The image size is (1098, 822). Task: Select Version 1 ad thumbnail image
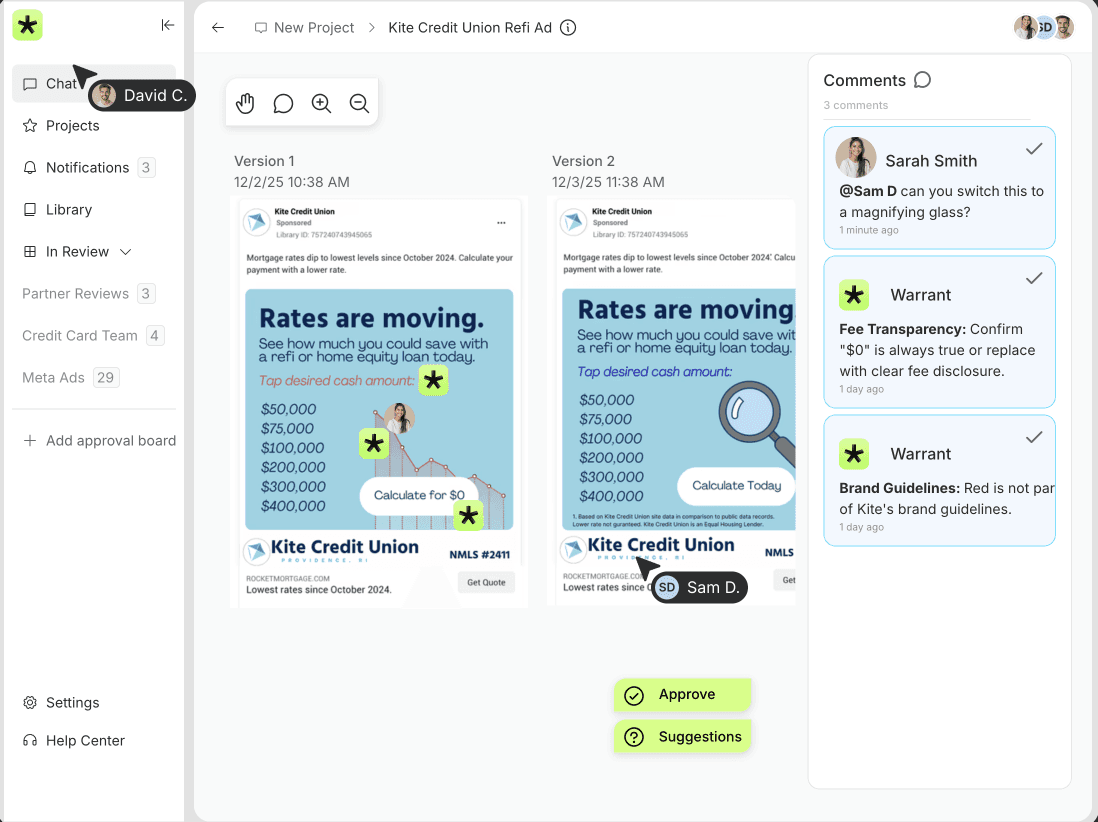click(x=379, y=402)
